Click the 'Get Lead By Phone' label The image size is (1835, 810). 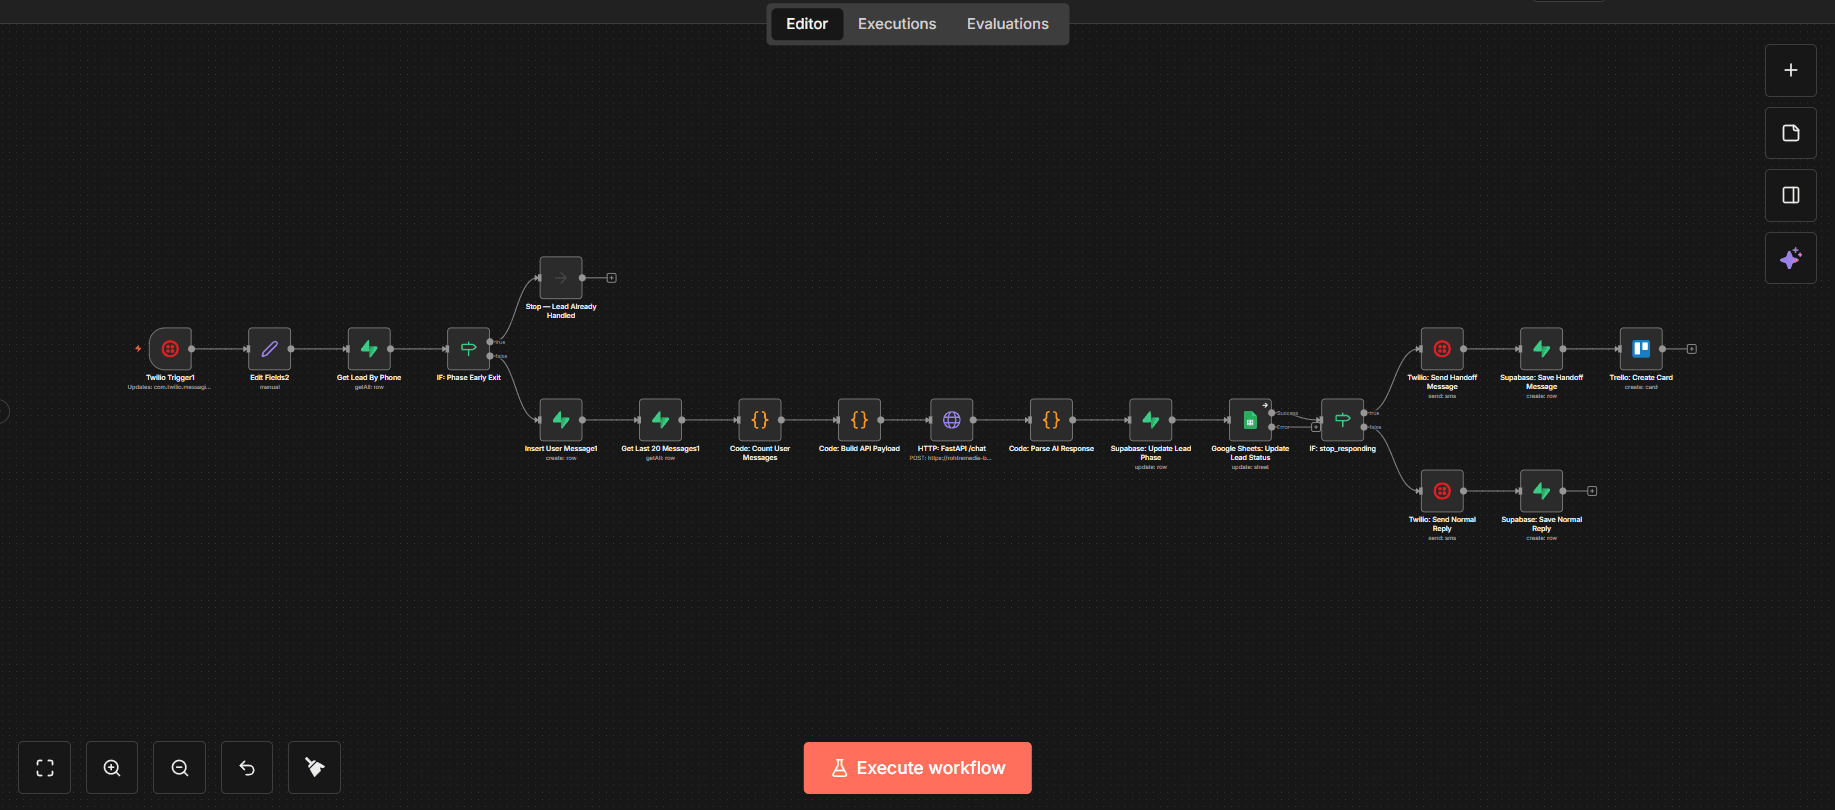(369, 378)
